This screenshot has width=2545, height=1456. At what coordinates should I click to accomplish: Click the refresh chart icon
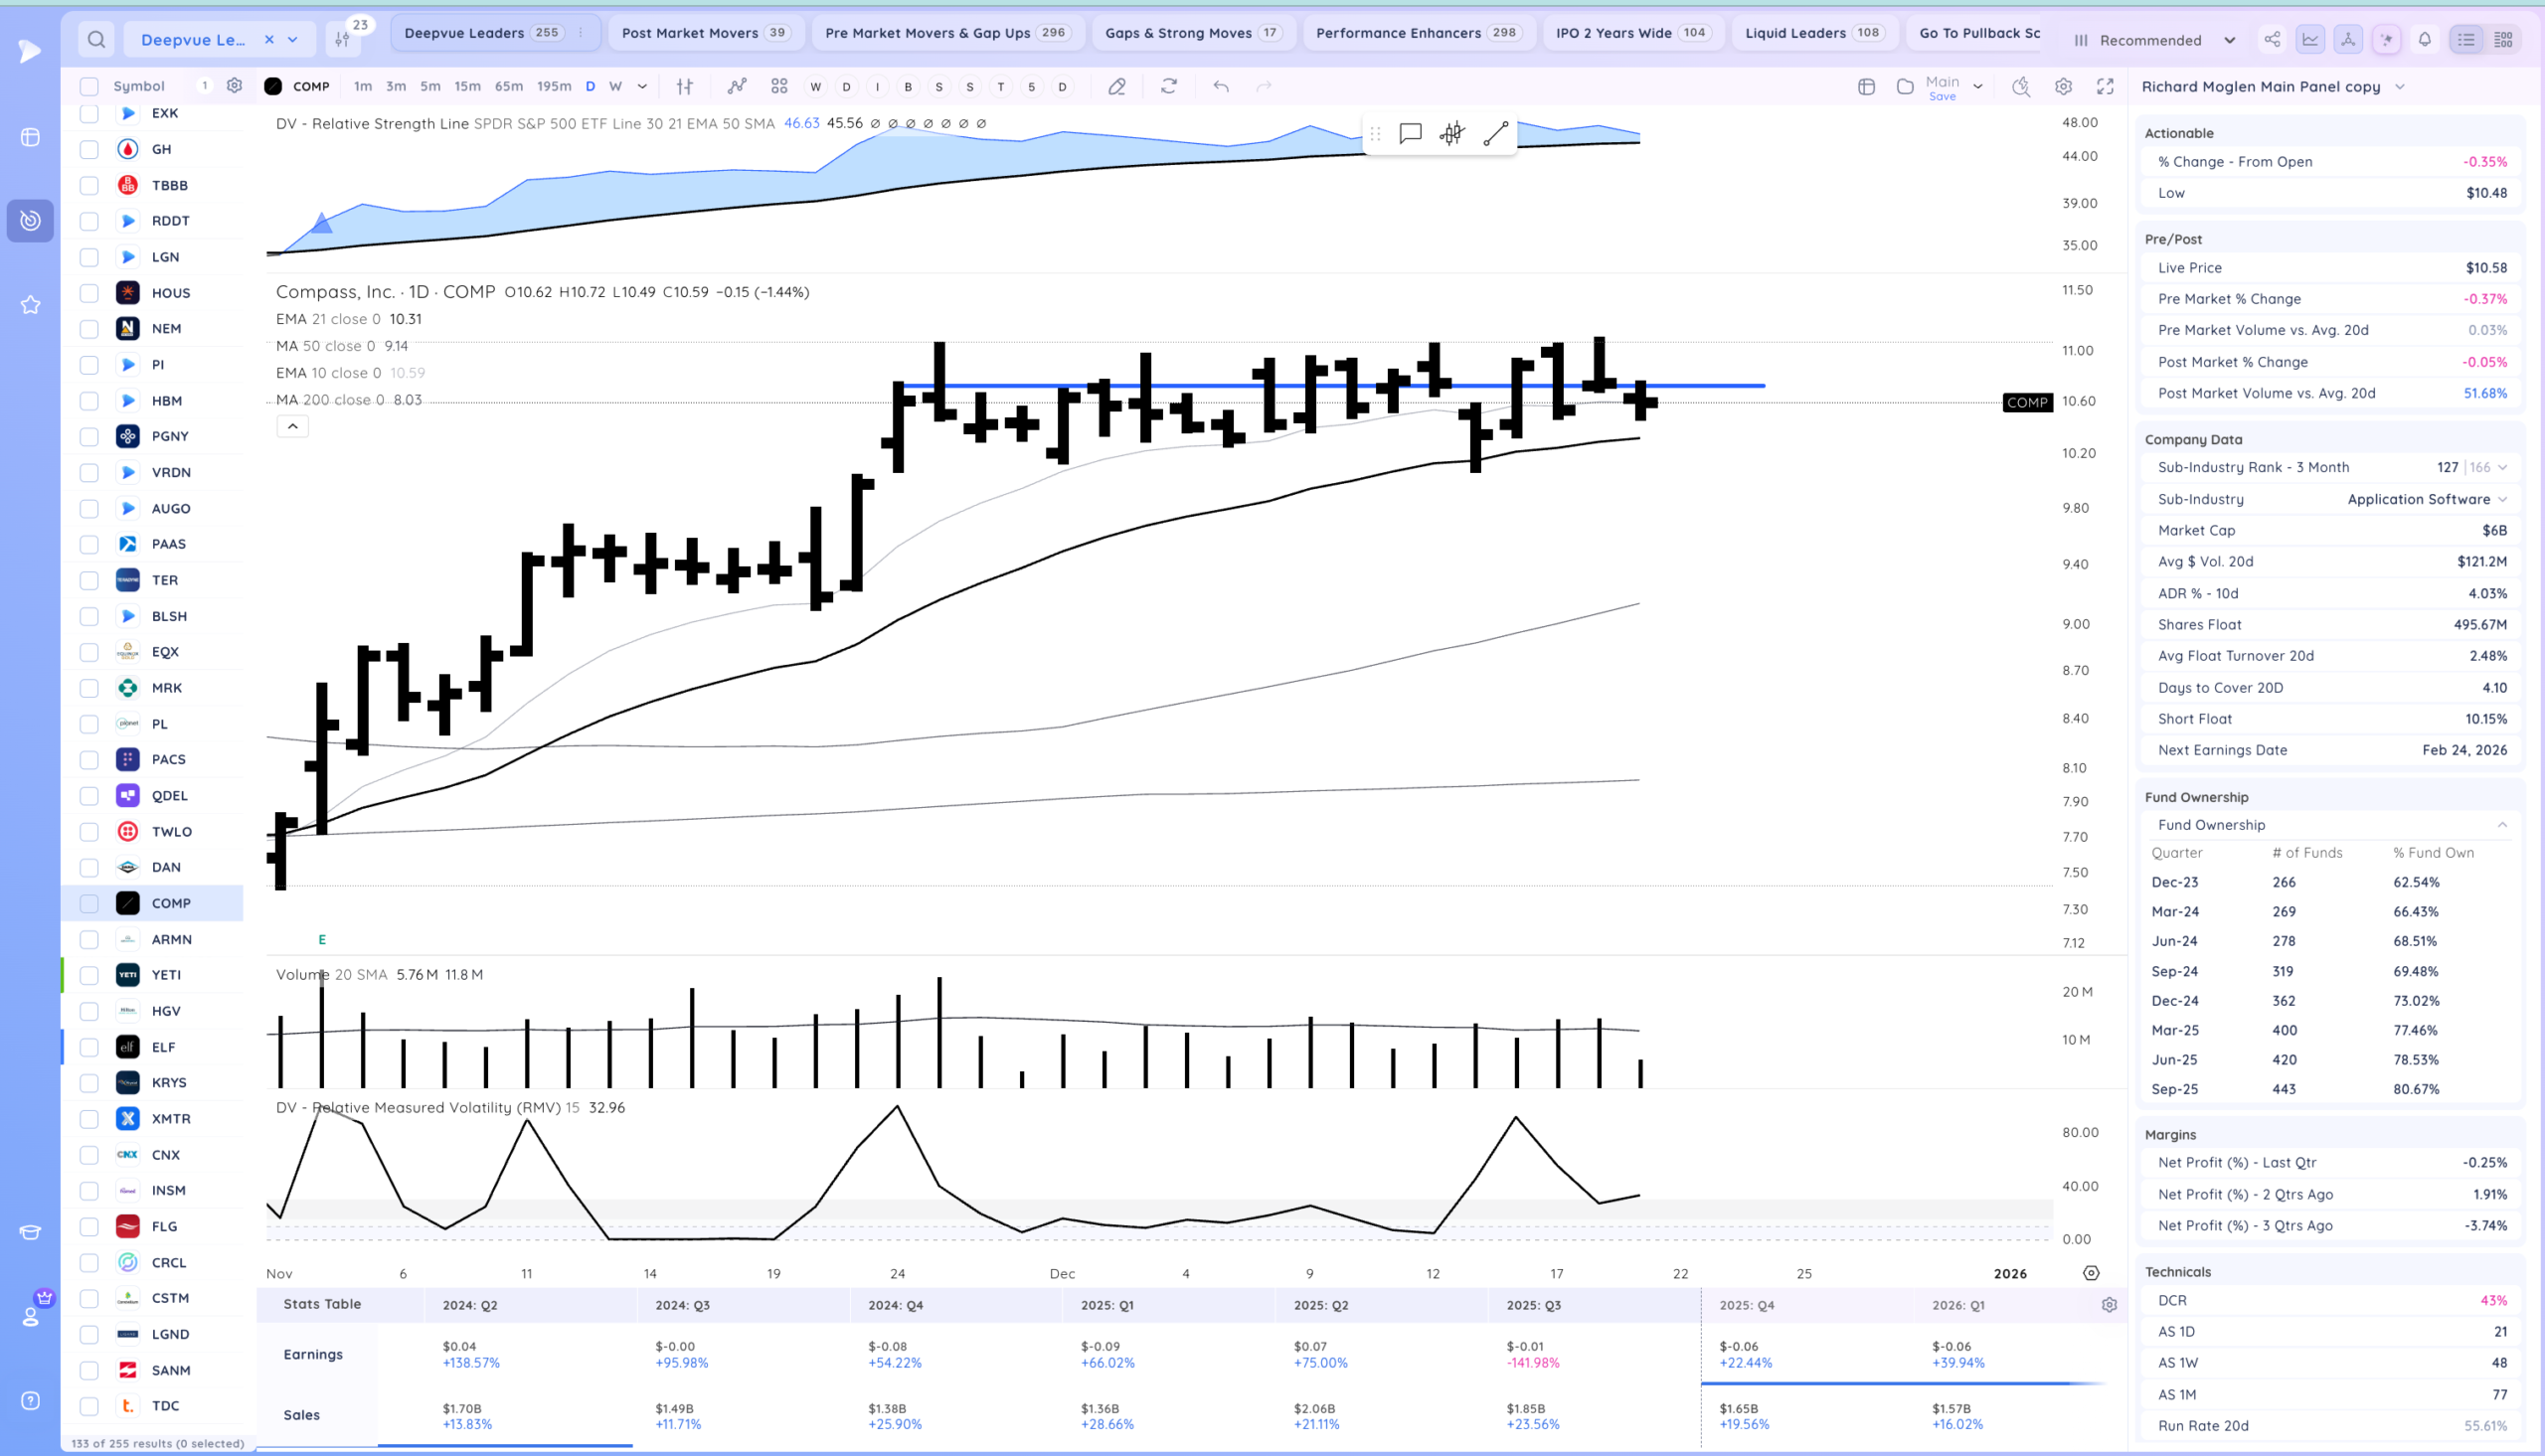pyautogui.click(x=1169, y=87)
